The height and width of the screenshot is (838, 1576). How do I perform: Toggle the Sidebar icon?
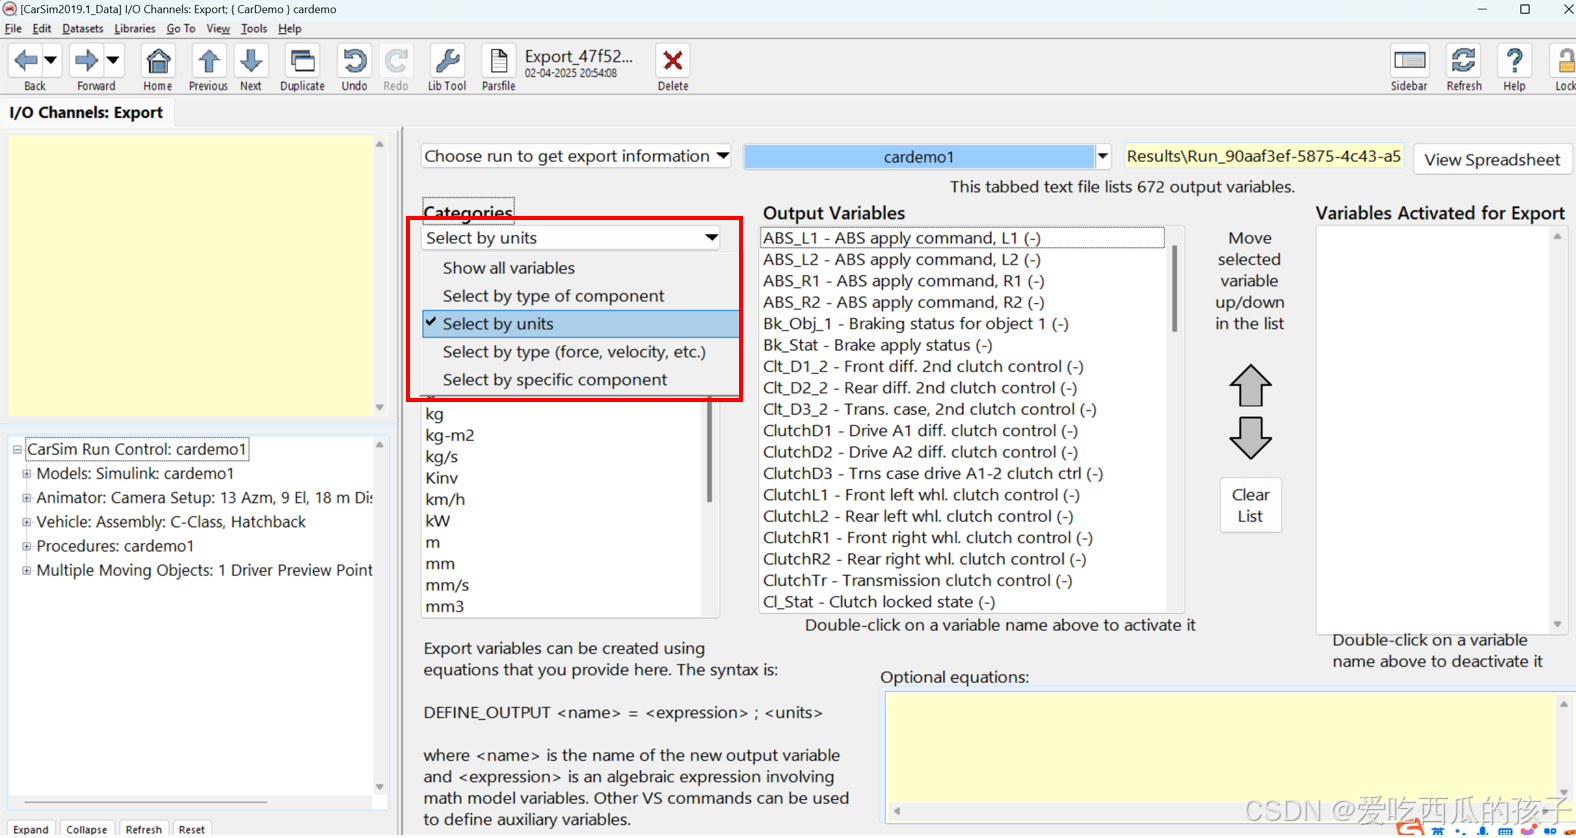[1409, 61]
